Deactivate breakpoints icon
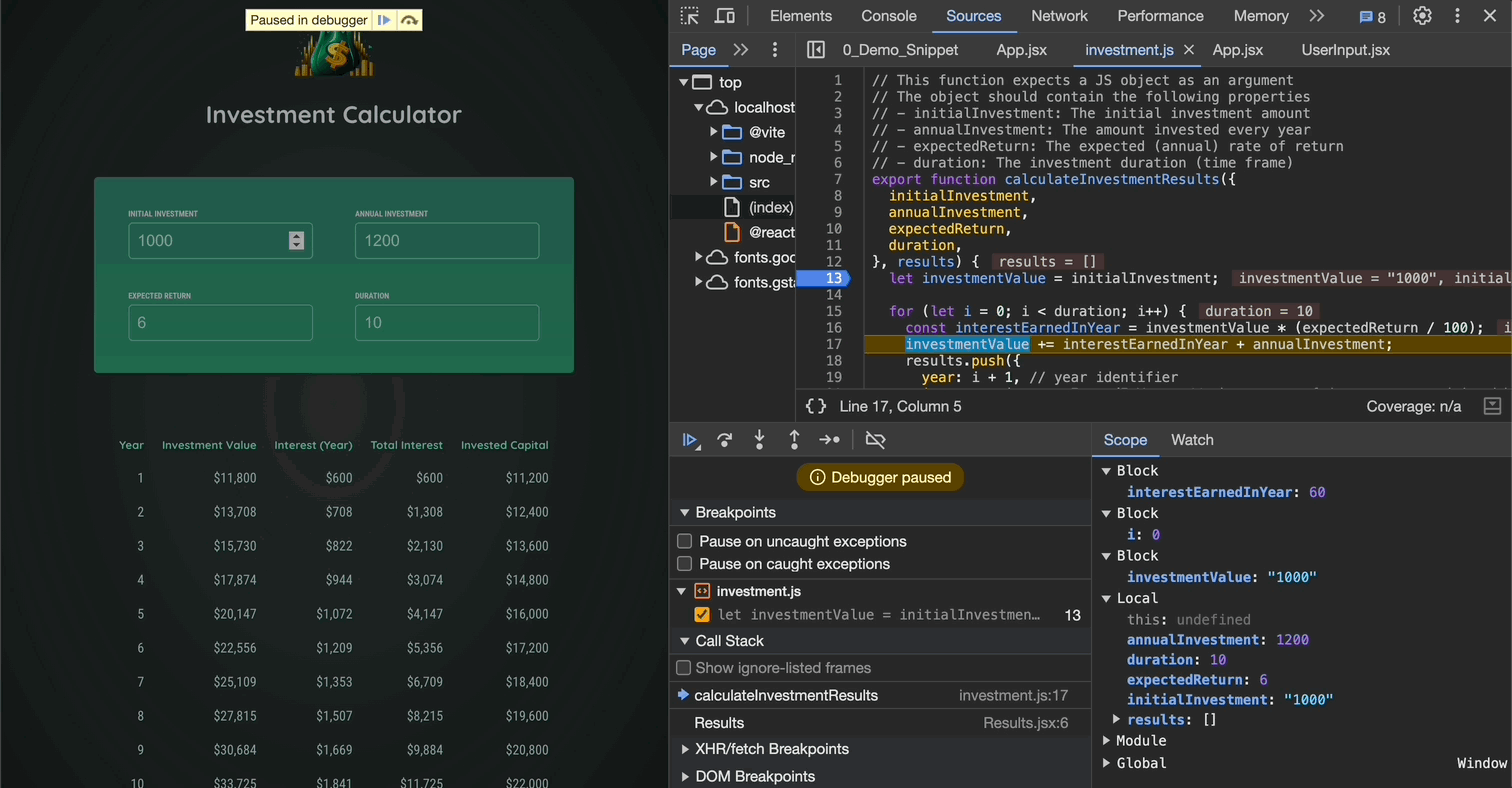Screen dimensions: 1512x788 (875, 440)
